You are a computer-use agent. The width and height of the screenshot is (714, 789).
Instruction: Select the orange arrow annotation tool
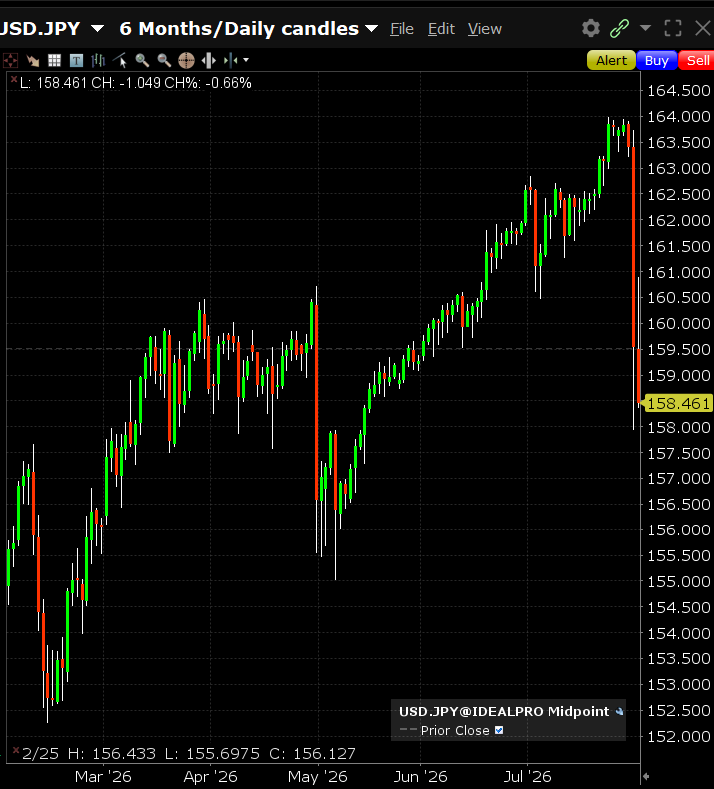(x=33, y=60)
